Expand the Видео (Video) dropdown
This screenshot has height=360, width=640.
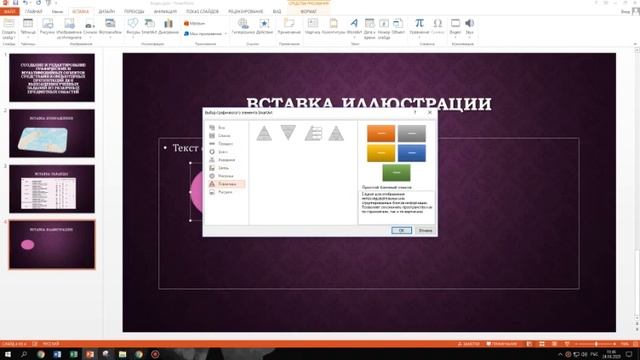coord(455,37)
